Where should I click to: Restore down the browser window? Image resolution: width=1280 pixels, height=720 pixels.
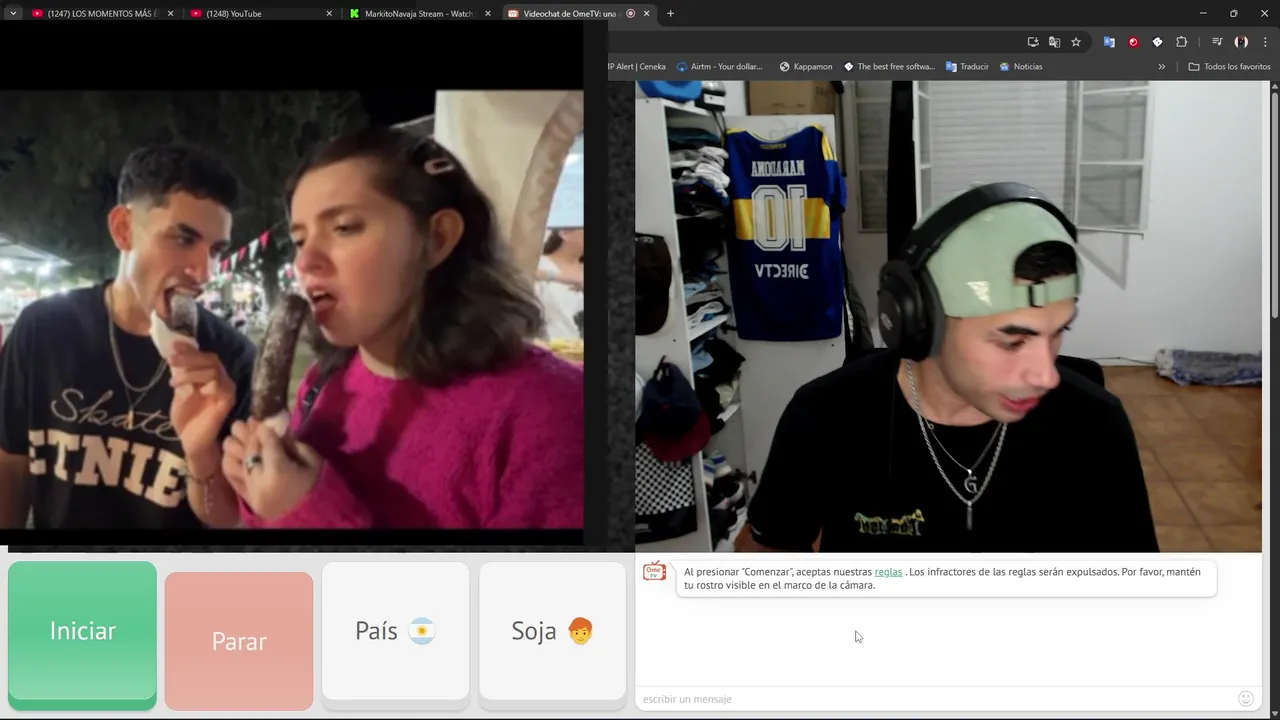coord(1233,13)
